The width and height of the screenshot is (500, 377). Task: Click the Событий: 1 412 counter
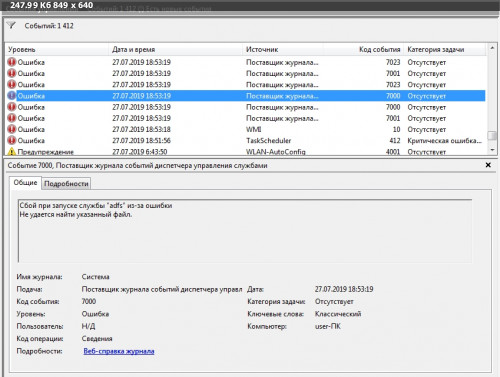coord(49,26)
